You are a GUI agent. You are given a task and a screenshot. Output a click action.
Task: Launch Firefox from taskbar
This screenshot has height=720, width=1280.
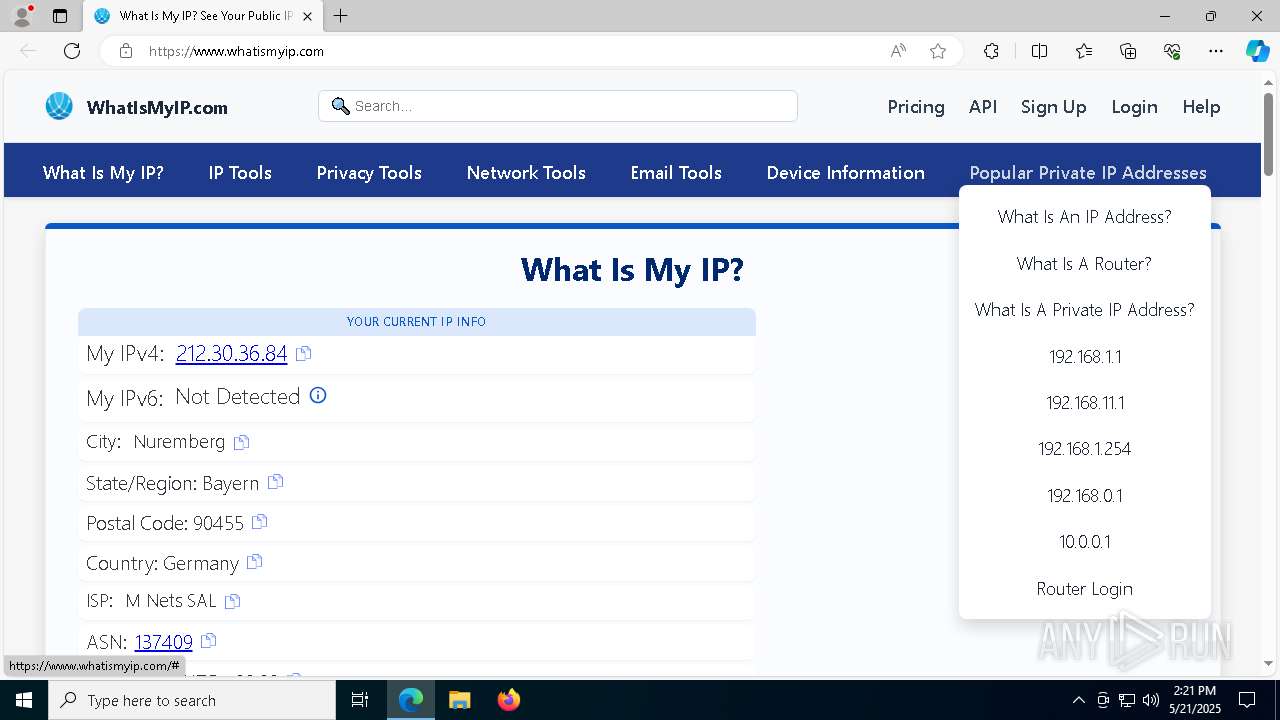[x=508, y=700]
